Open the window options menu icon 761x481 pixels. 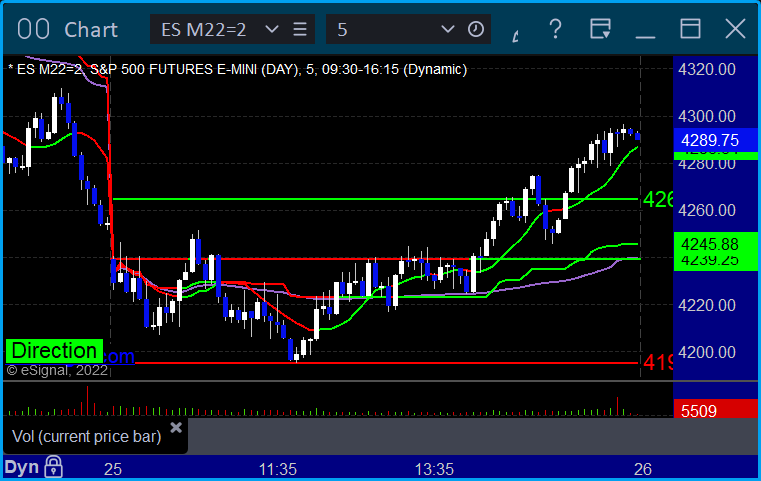[x=600, y=29]
